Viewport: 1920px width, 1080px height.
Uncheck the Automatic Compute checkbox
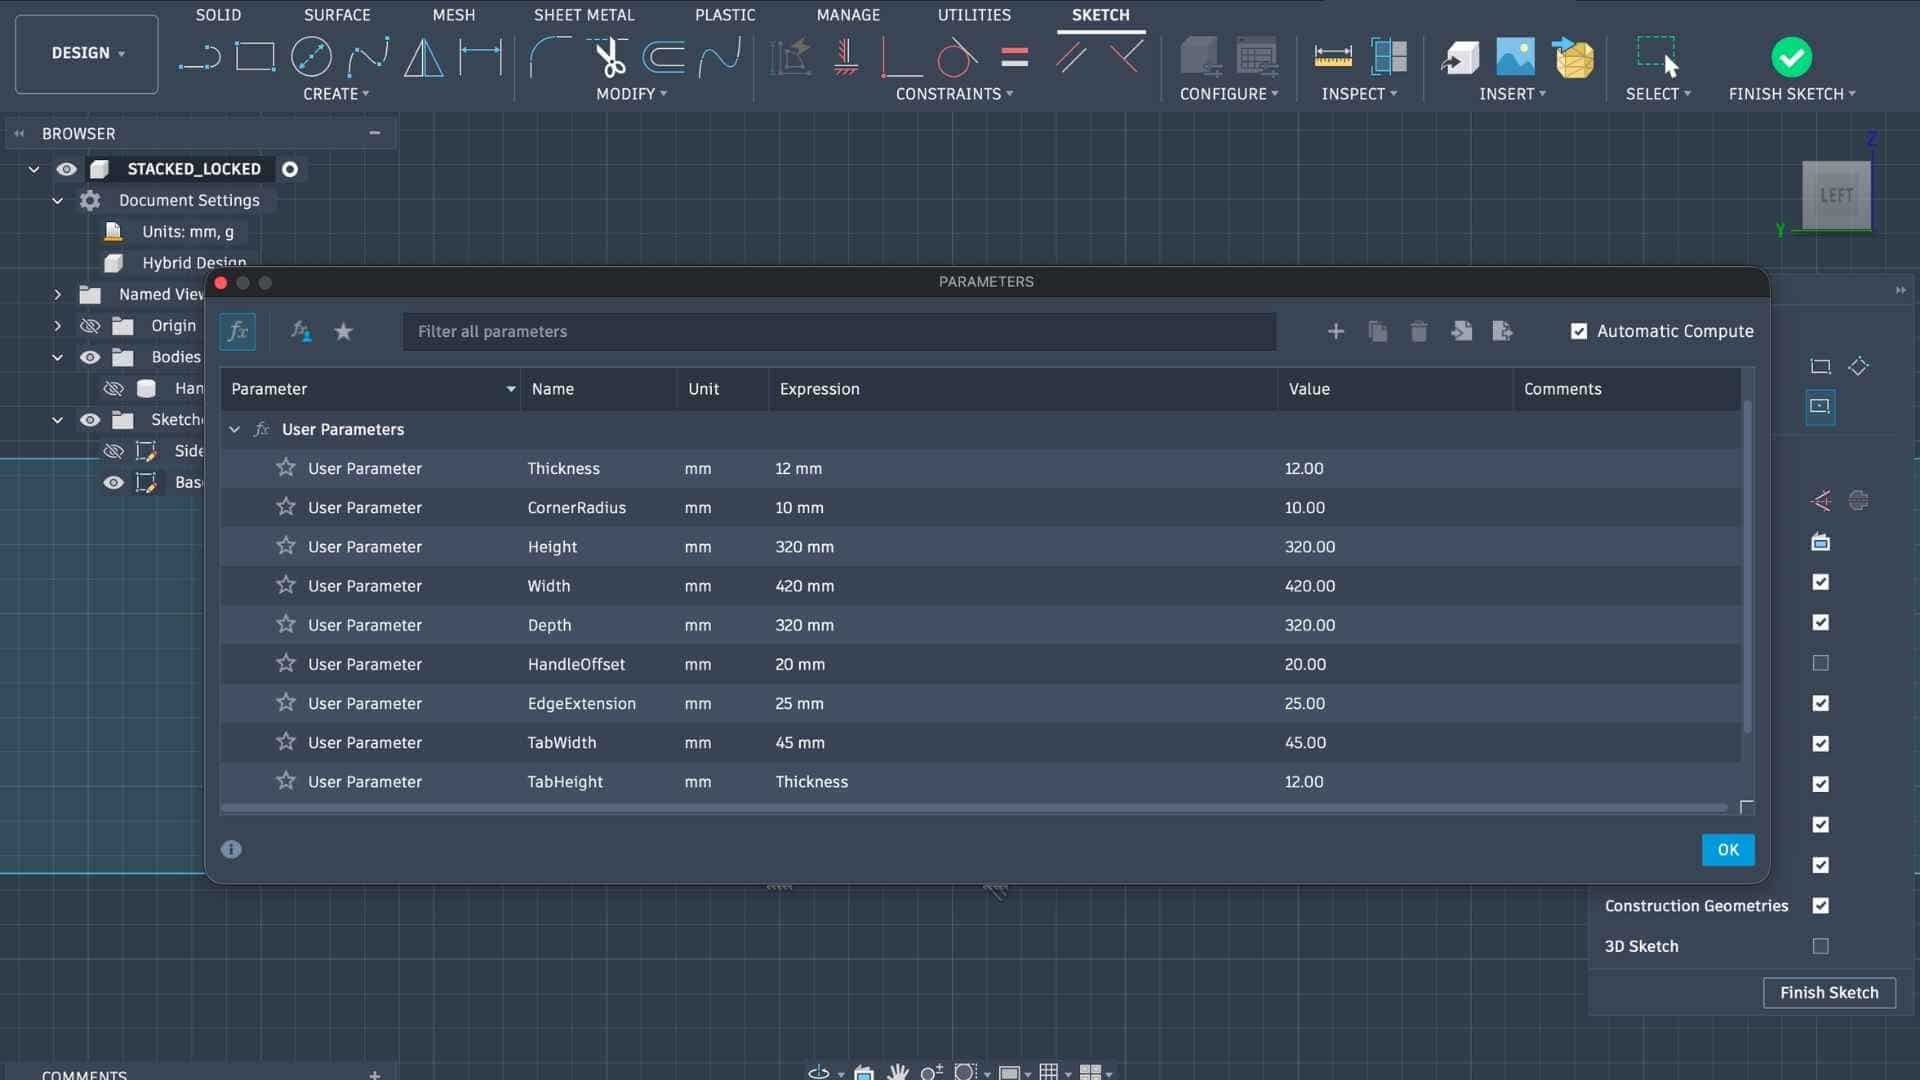(x=1579, y=331)
